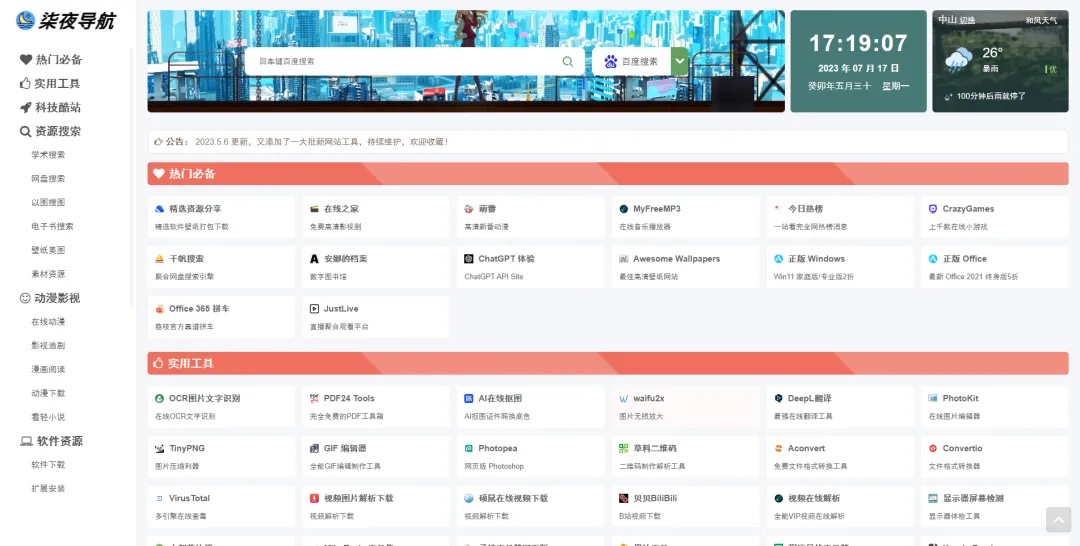The width and height of the screenshot is (1080, 546).
Task: Click the 精选资源分享 card icon
Action: 160,209
